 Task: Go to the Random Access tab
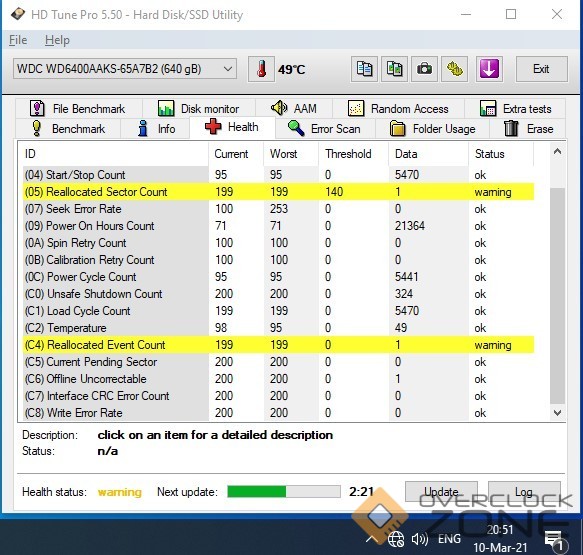pos(398,109)
